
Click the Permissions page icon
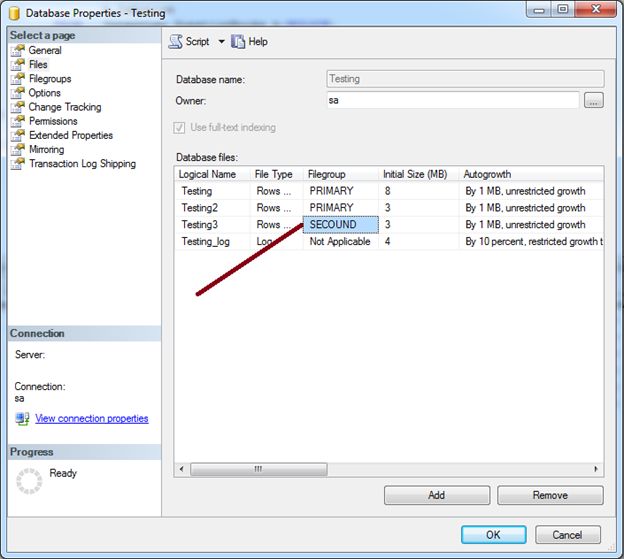[x=18, y=121]
